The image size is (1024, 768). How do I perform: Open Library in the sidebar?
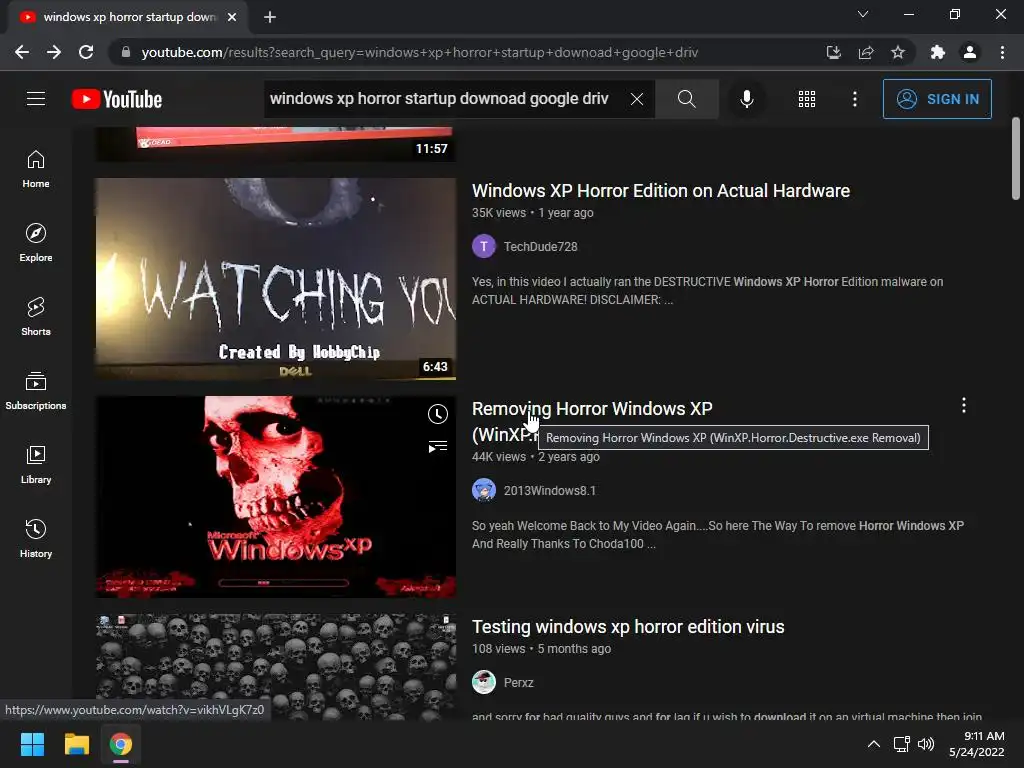[x=36, y=465]
